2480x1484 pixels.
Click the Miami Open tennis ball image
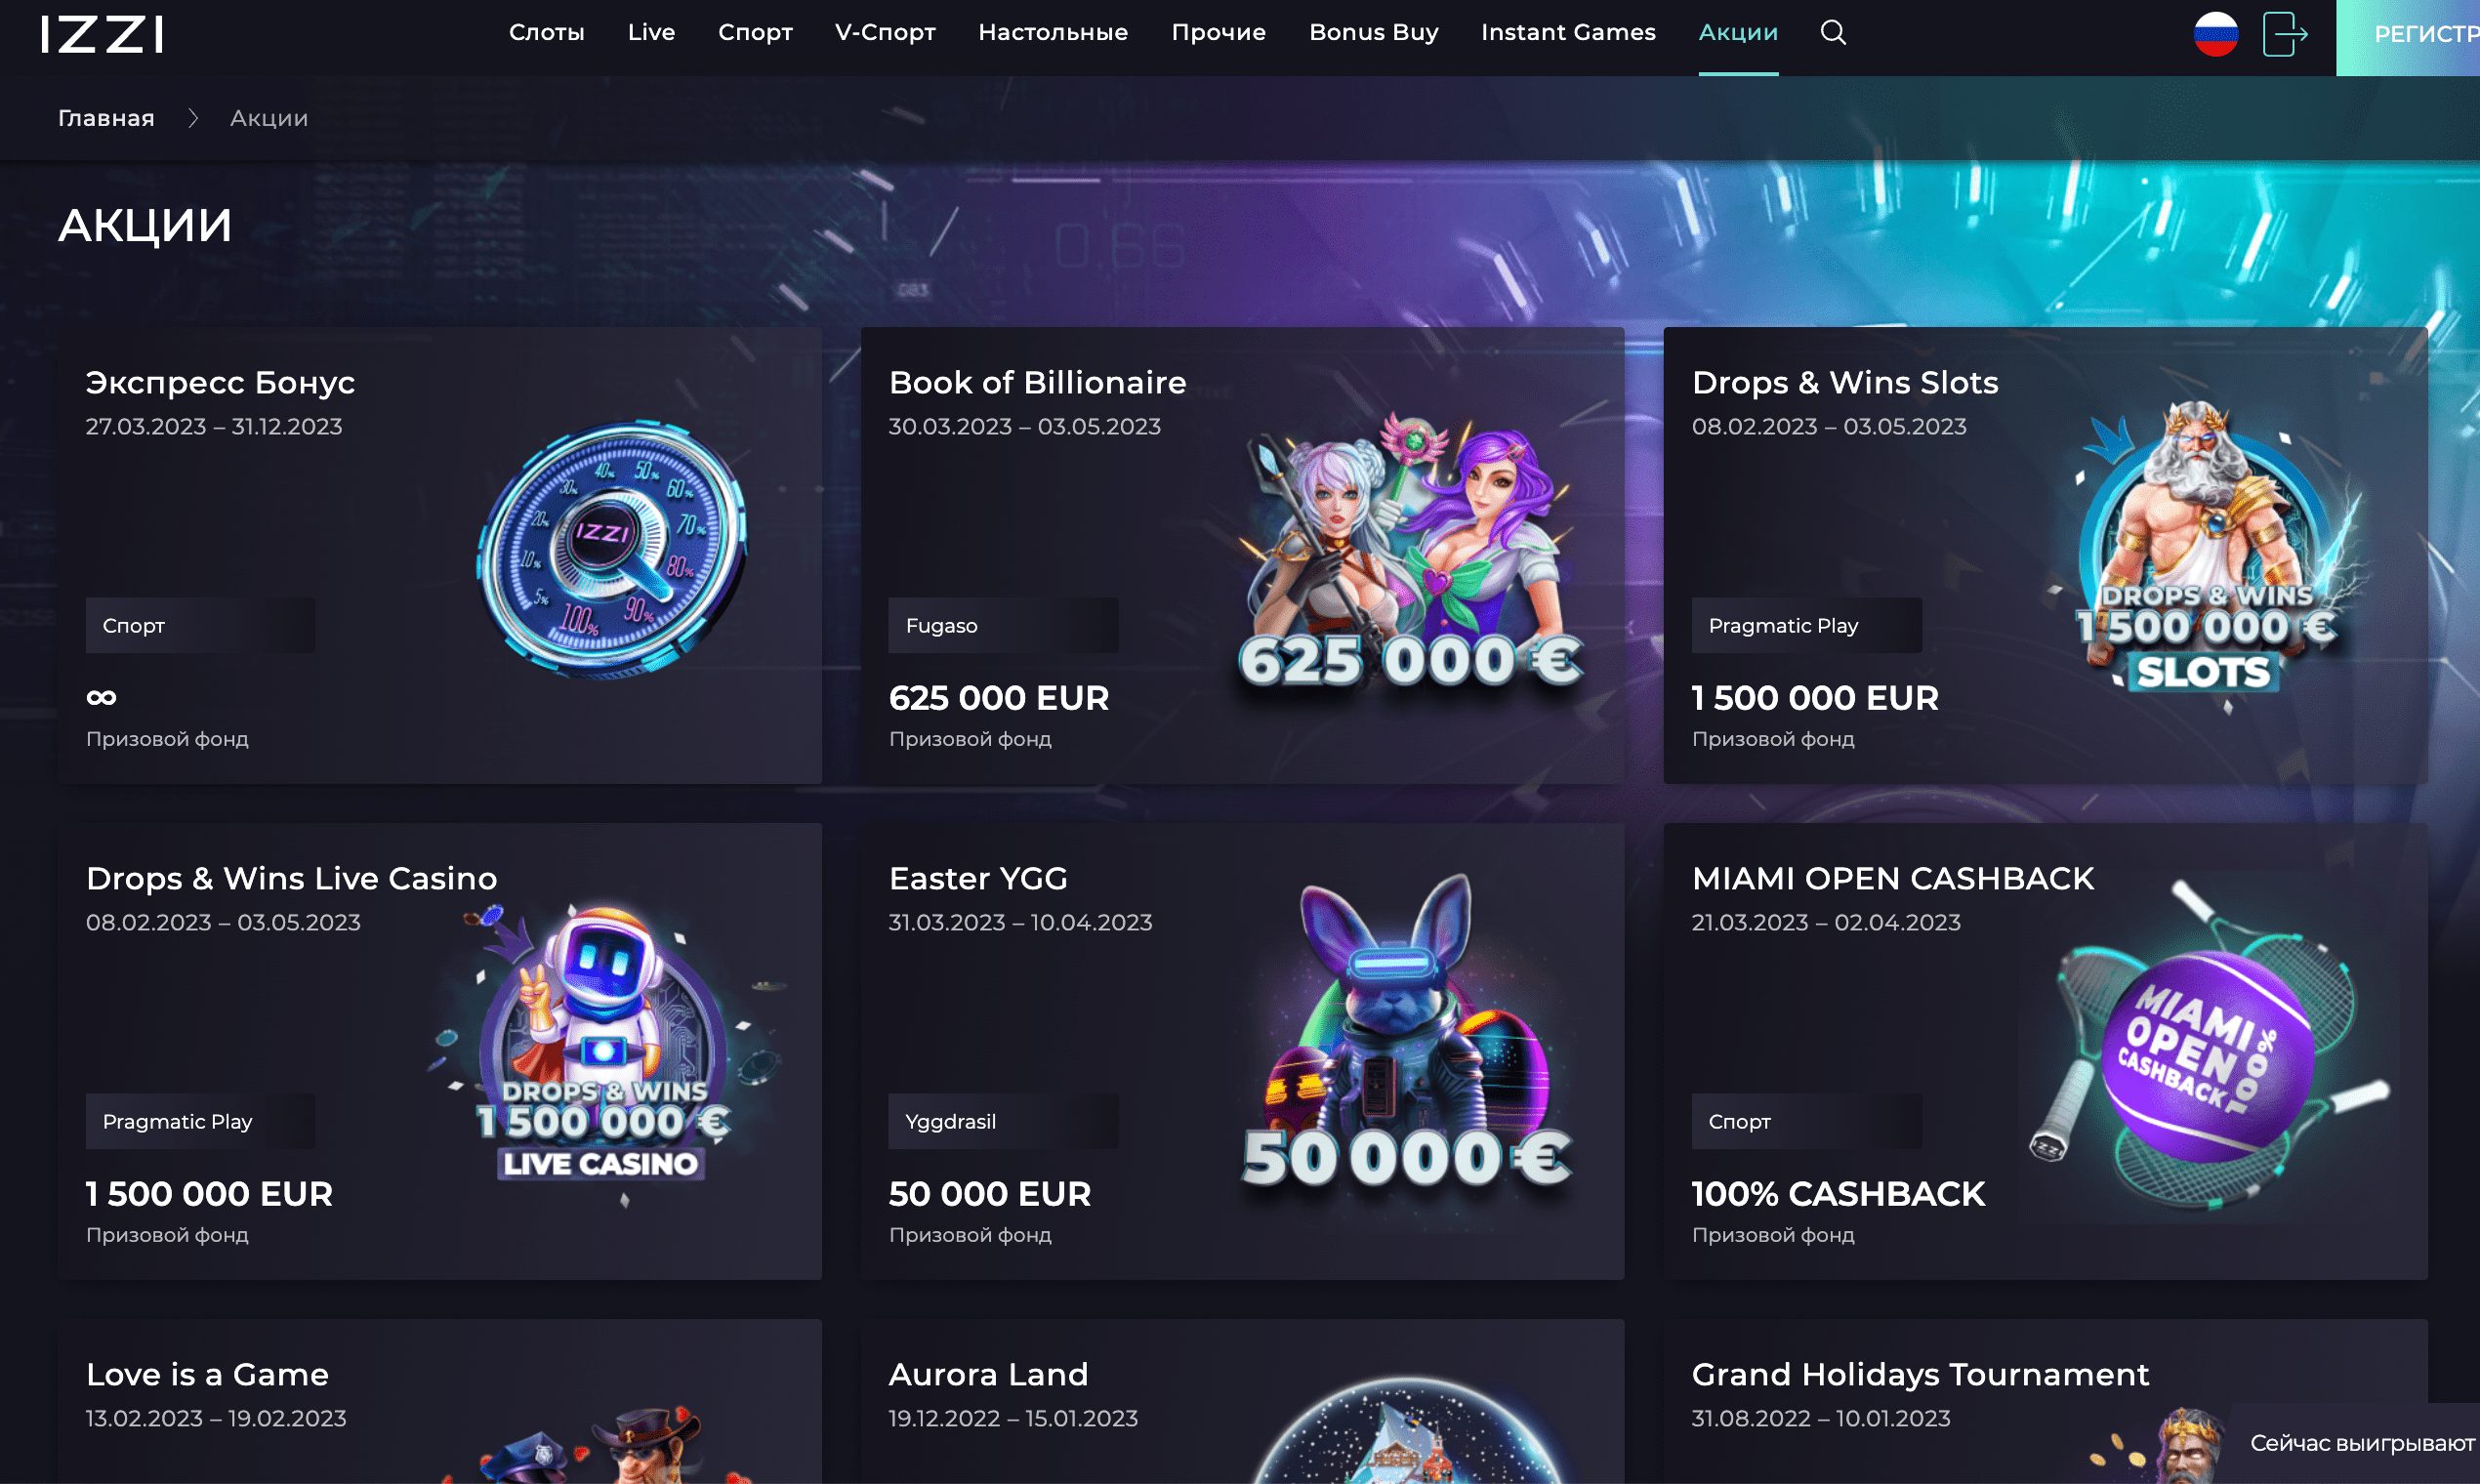[2210, 1048]
